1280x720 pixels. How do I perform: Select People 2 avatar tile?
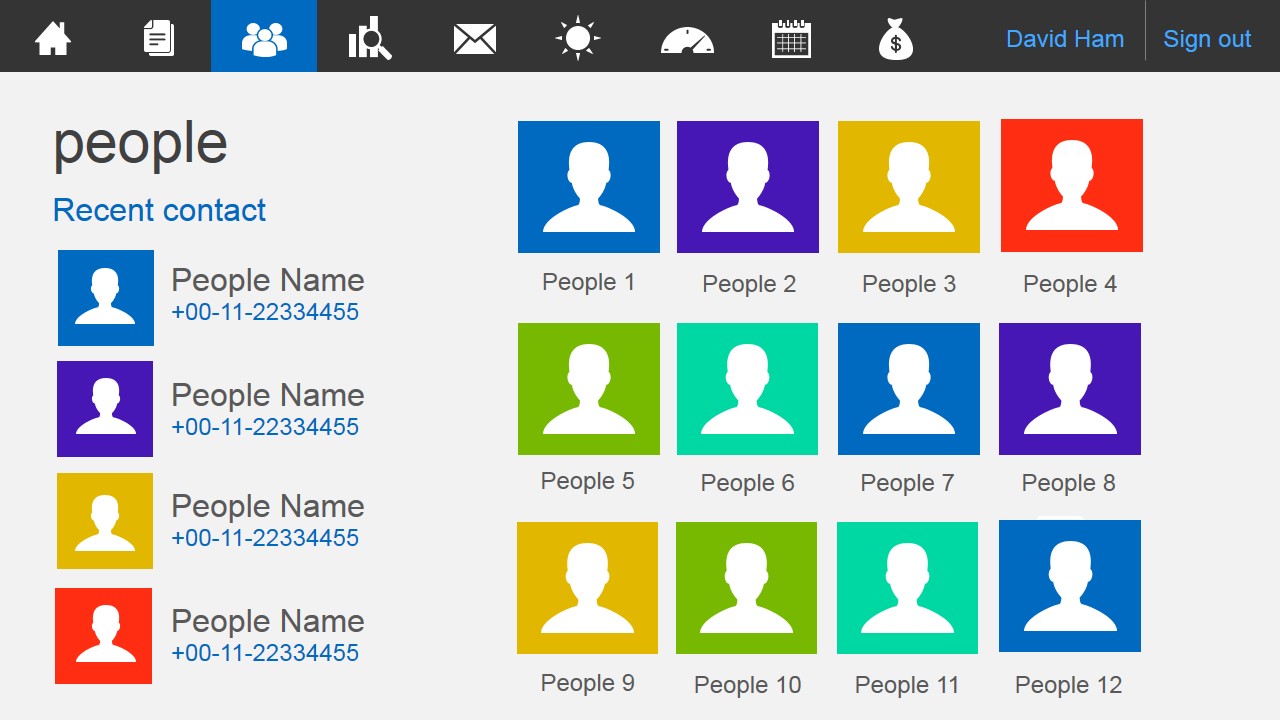click(748, 187)
